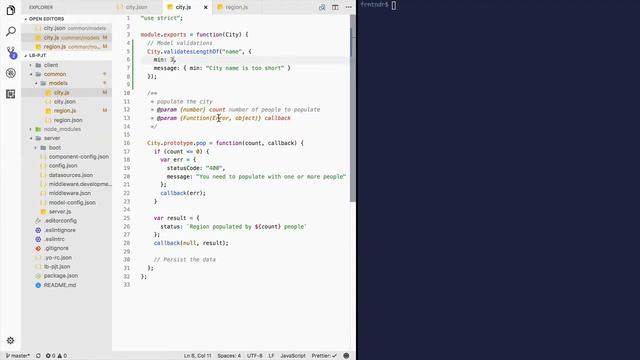Open region.json under models folder
The height and width of the screenshot is (360, 640).
pyautogui.click(x=68, y=120)
